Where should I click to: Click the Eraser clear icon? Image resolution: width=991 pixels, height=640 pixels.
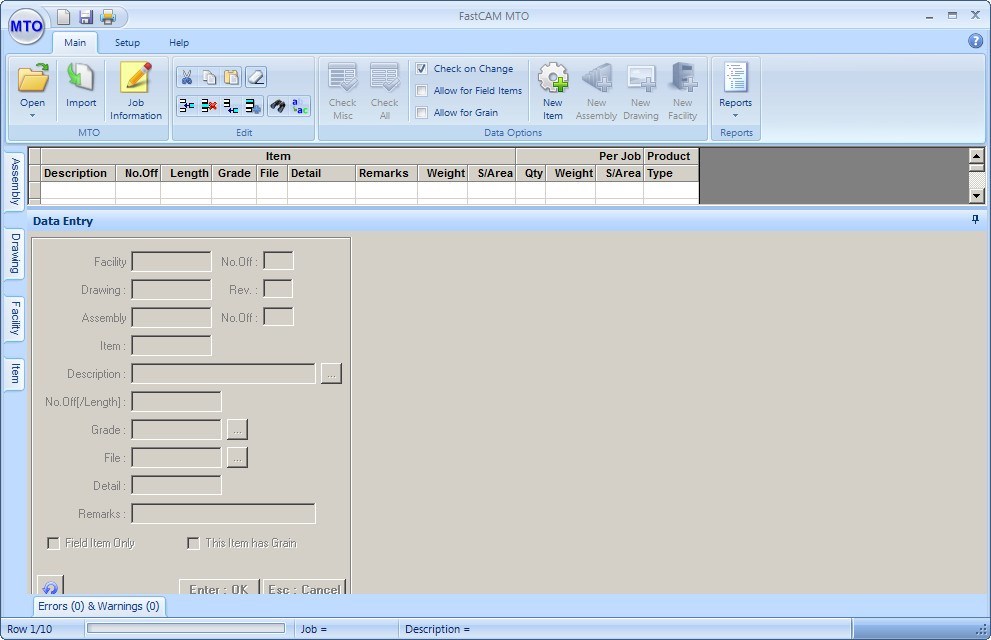255,77
